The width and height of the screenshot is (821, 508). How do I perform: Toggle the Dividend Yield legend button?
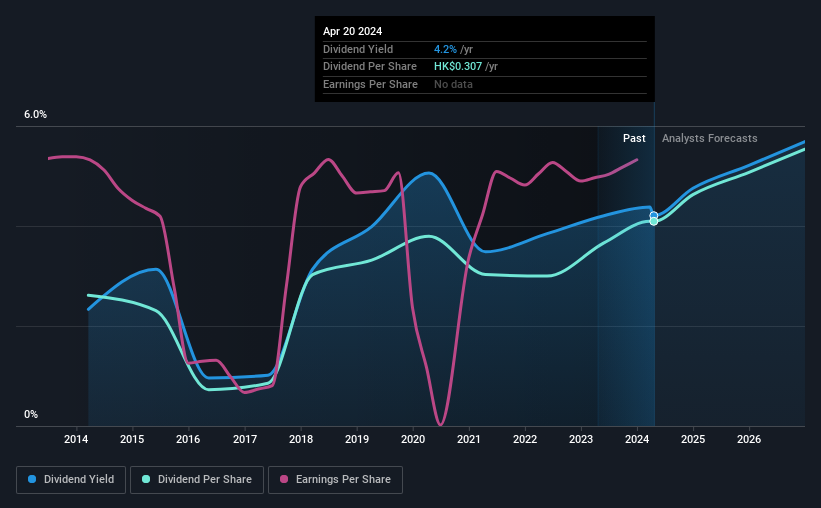tap(71, 480)
